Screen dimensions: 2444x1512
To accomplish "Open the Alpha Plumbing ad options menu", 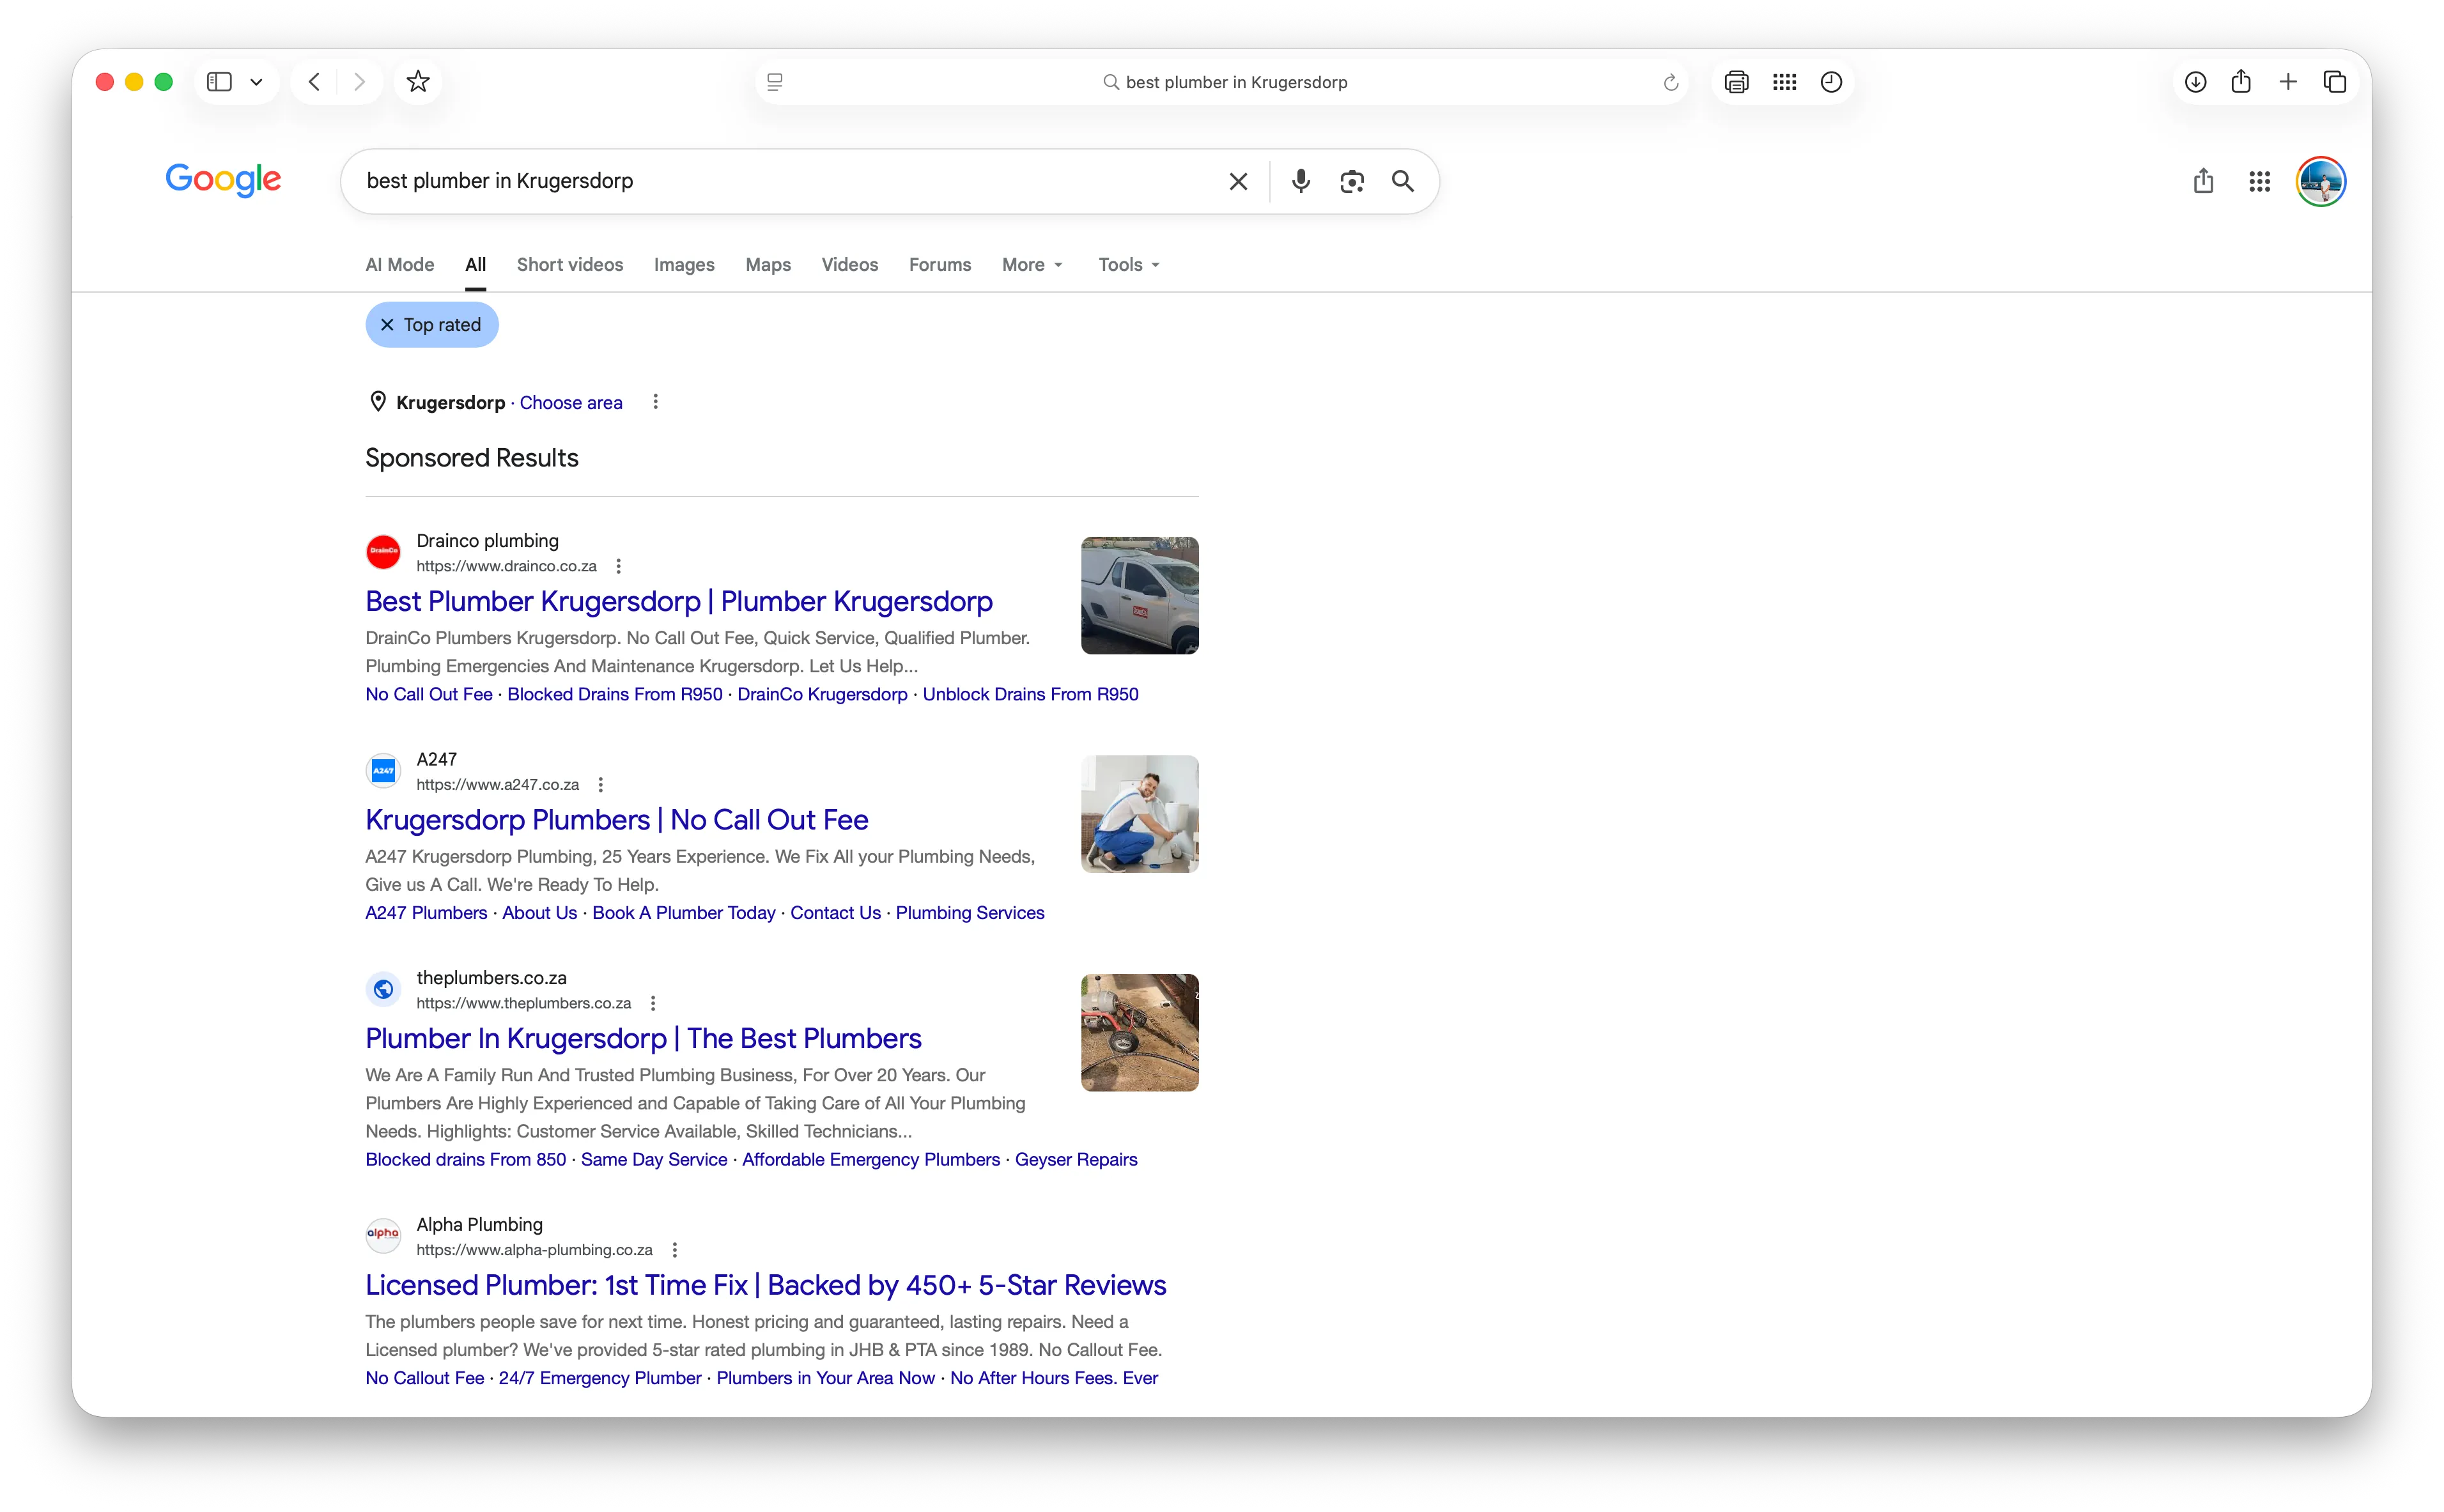I will (x=675, y=1250).
